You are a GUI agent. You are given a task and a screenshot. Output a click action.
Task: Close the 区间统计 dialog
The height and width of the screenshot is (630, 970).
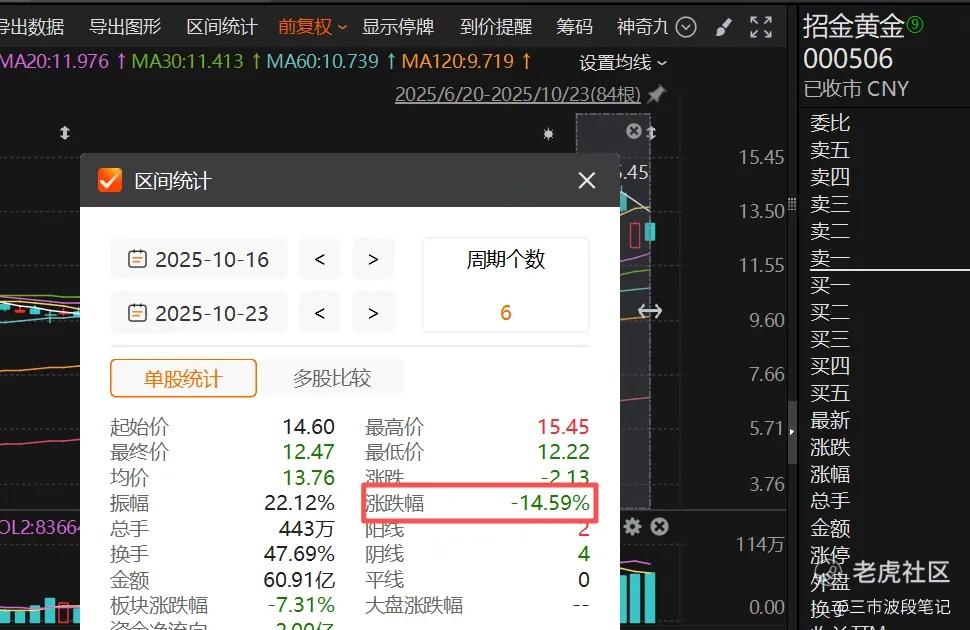(x=586, y=181)
